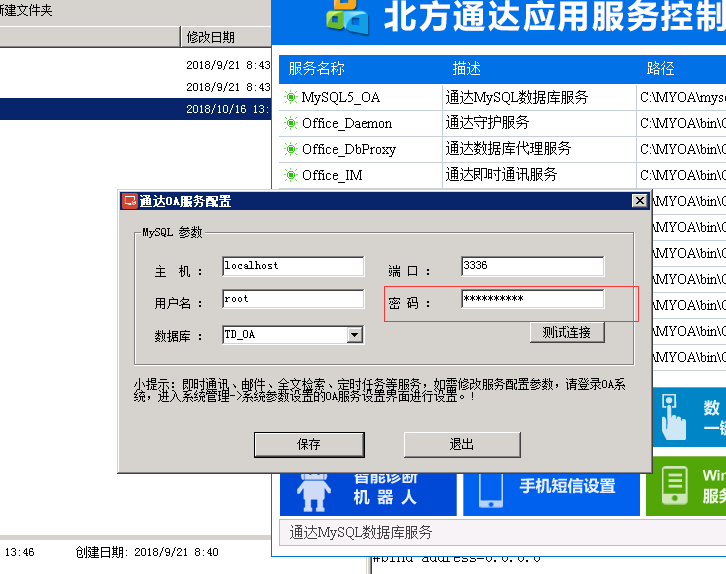Click the 描述 column header
Viewport: 726px width, 574px height.
(x=466, y=69)
